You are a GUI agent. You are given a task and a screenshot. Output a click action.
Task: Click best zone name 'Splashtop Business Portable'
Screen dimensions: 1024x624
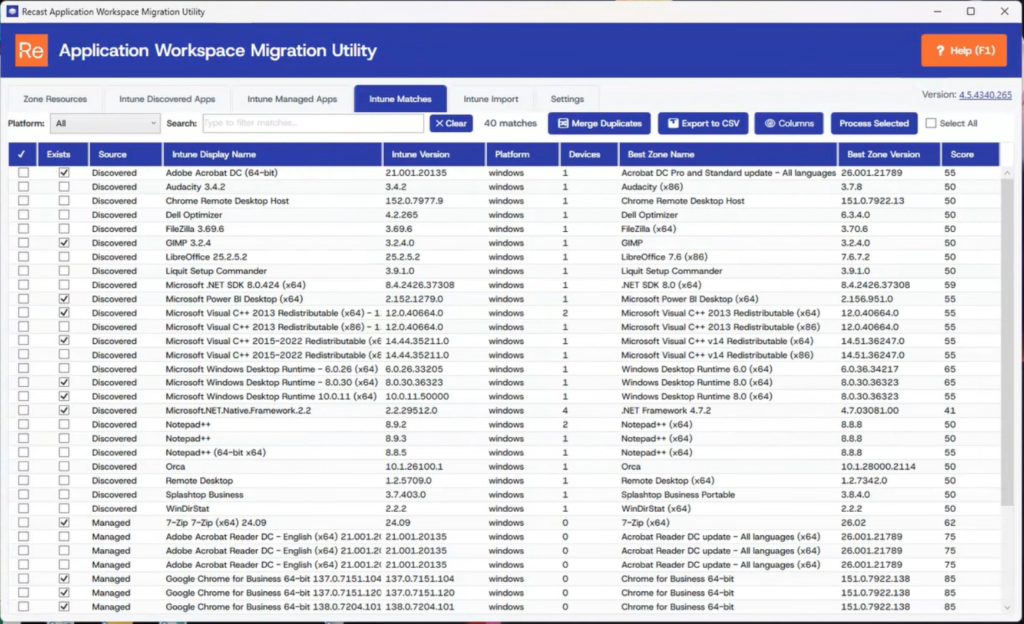click(x=678, y=495)
